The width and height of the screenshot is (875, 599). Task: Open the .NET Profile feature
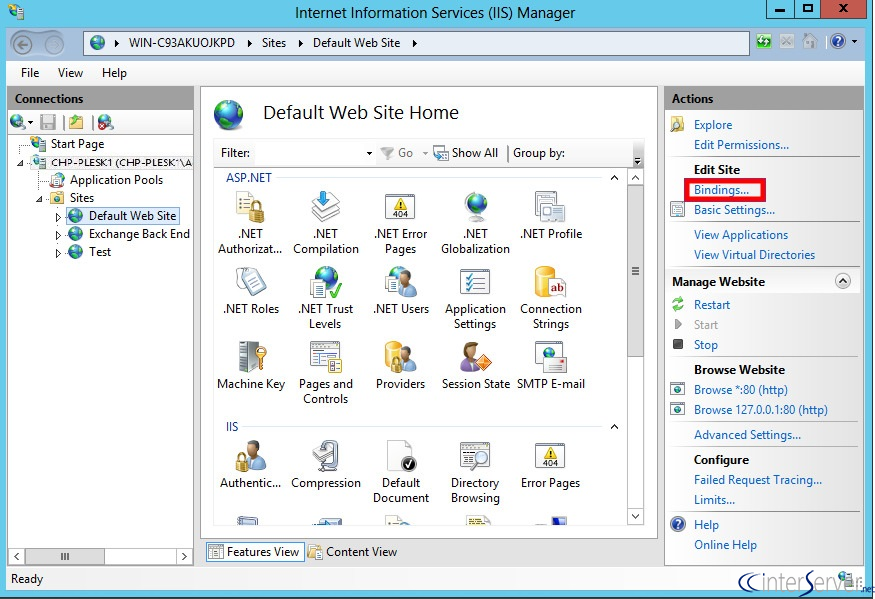(551, 216)
